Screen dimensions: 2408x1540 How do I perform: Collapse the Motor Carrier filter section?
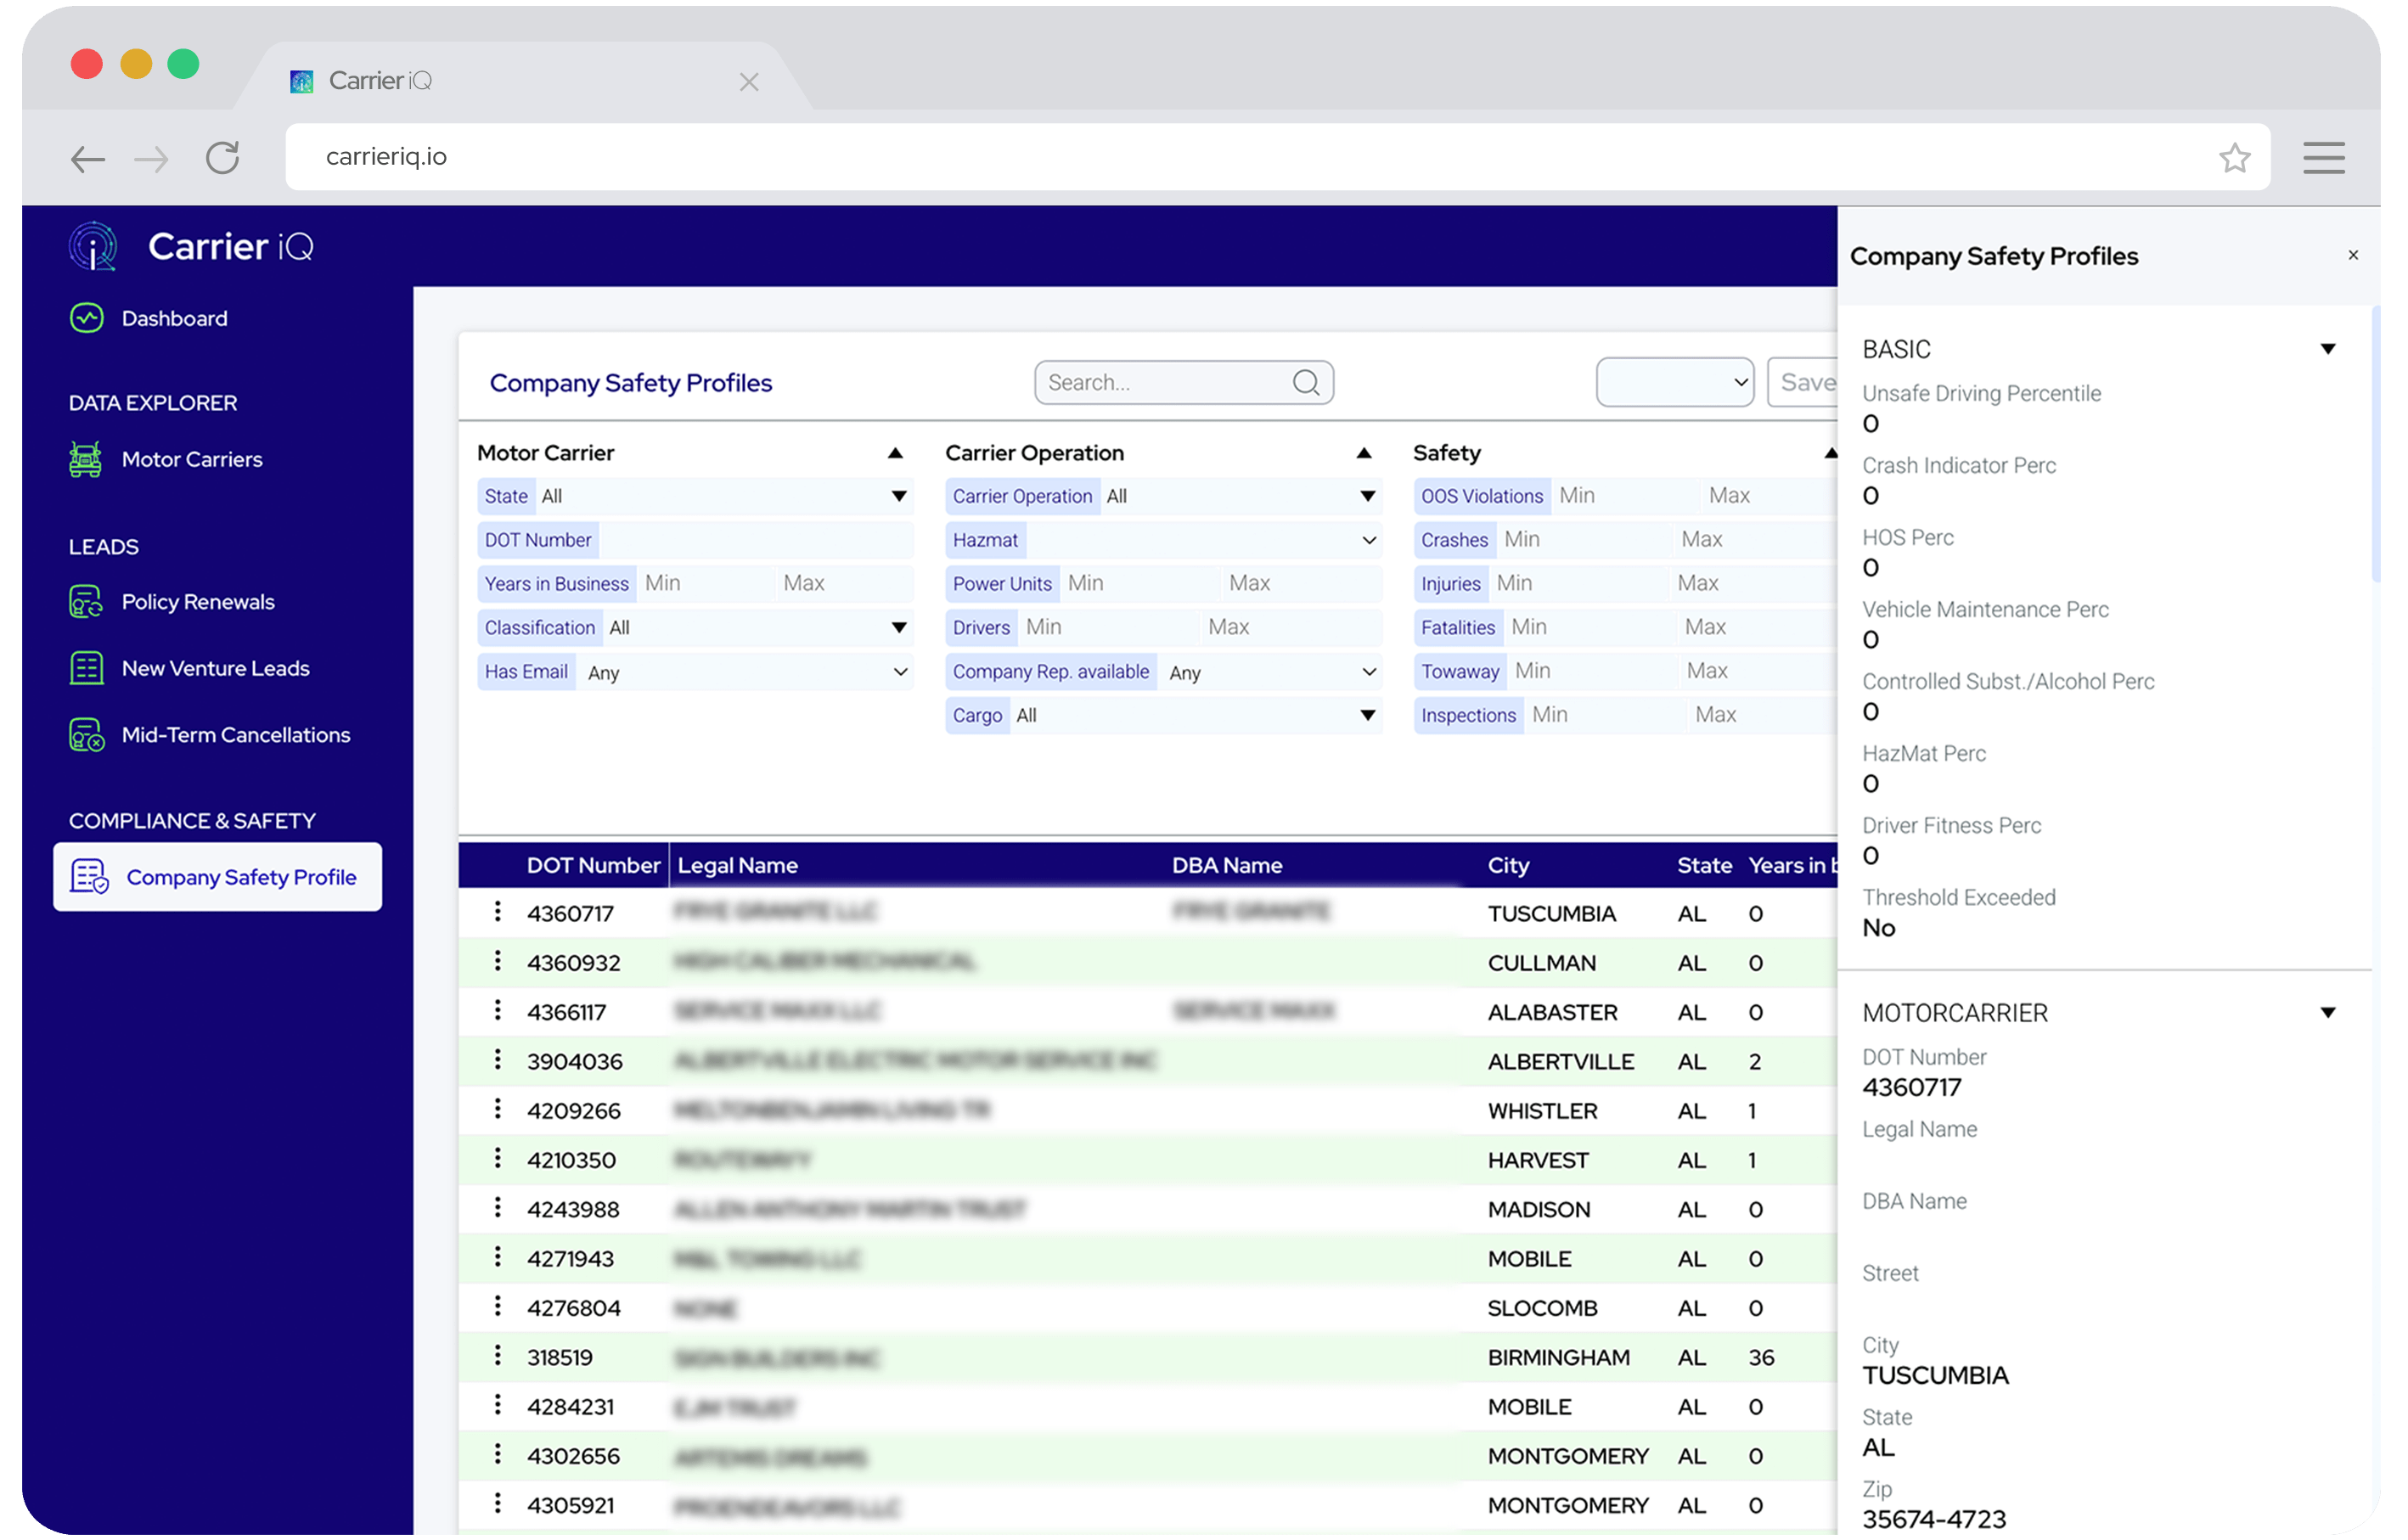pos(895,453)
